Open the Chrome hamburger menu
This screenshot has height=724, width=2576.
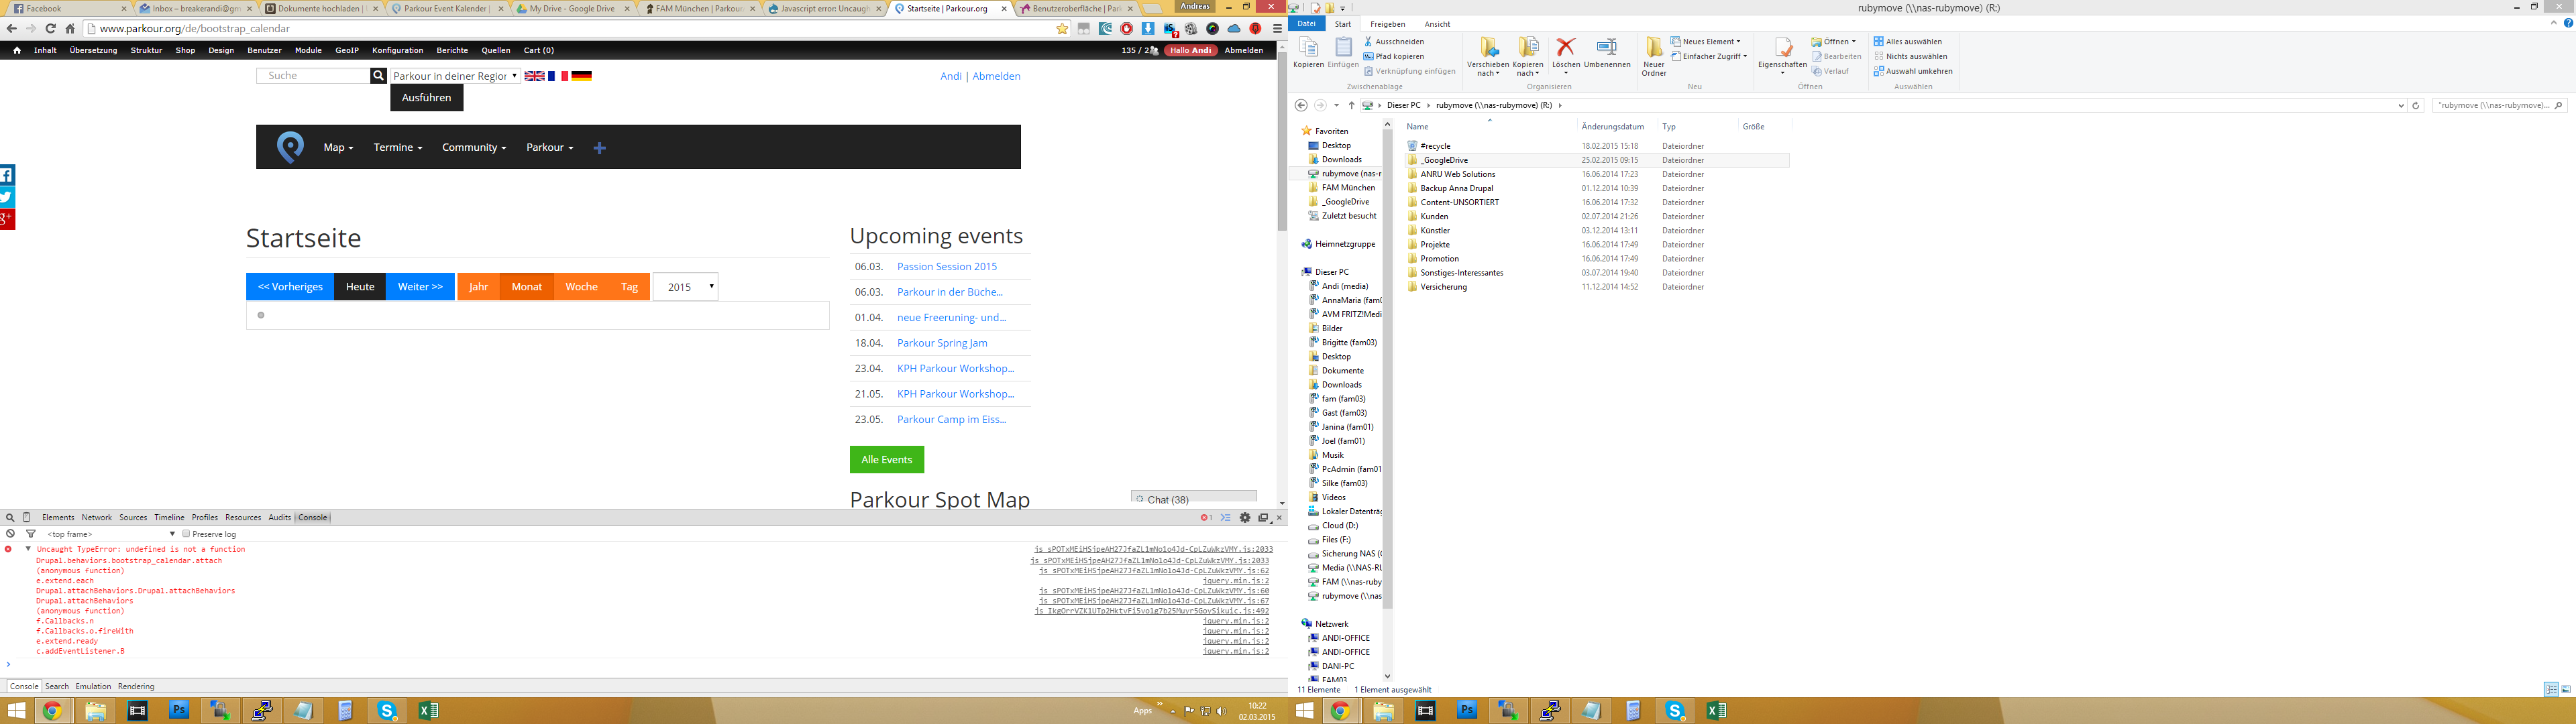coord(1277,29)
